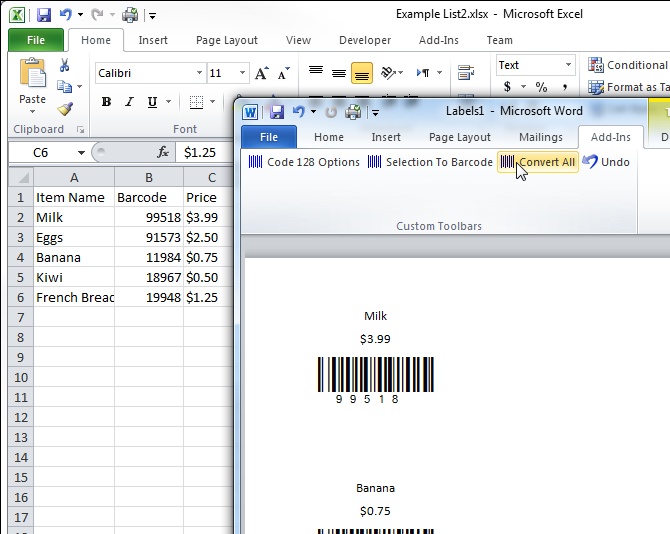Apply top align in Excel
670x534 pixels.
click(x=316, y=71)
